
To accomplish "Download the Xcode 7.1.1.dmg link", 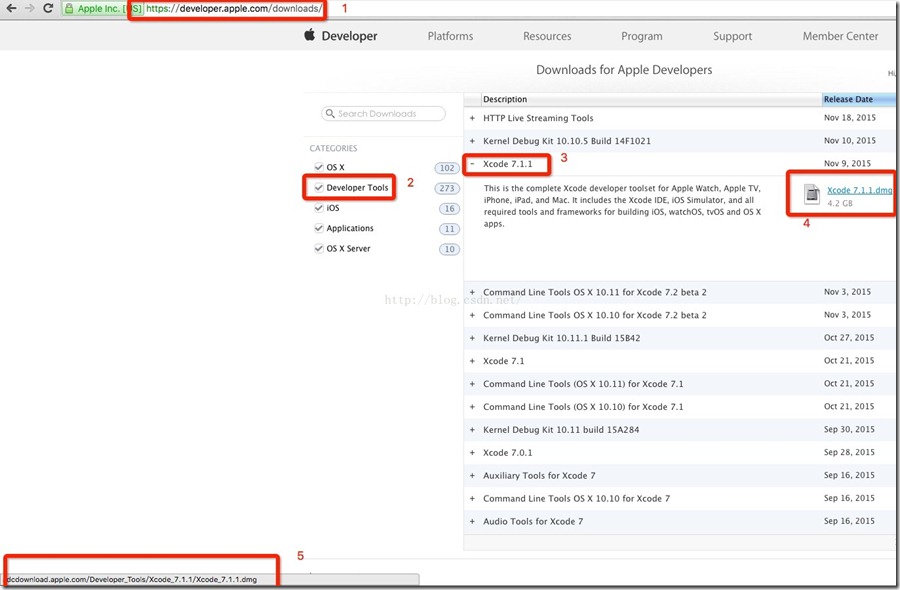I will [859, 190].
